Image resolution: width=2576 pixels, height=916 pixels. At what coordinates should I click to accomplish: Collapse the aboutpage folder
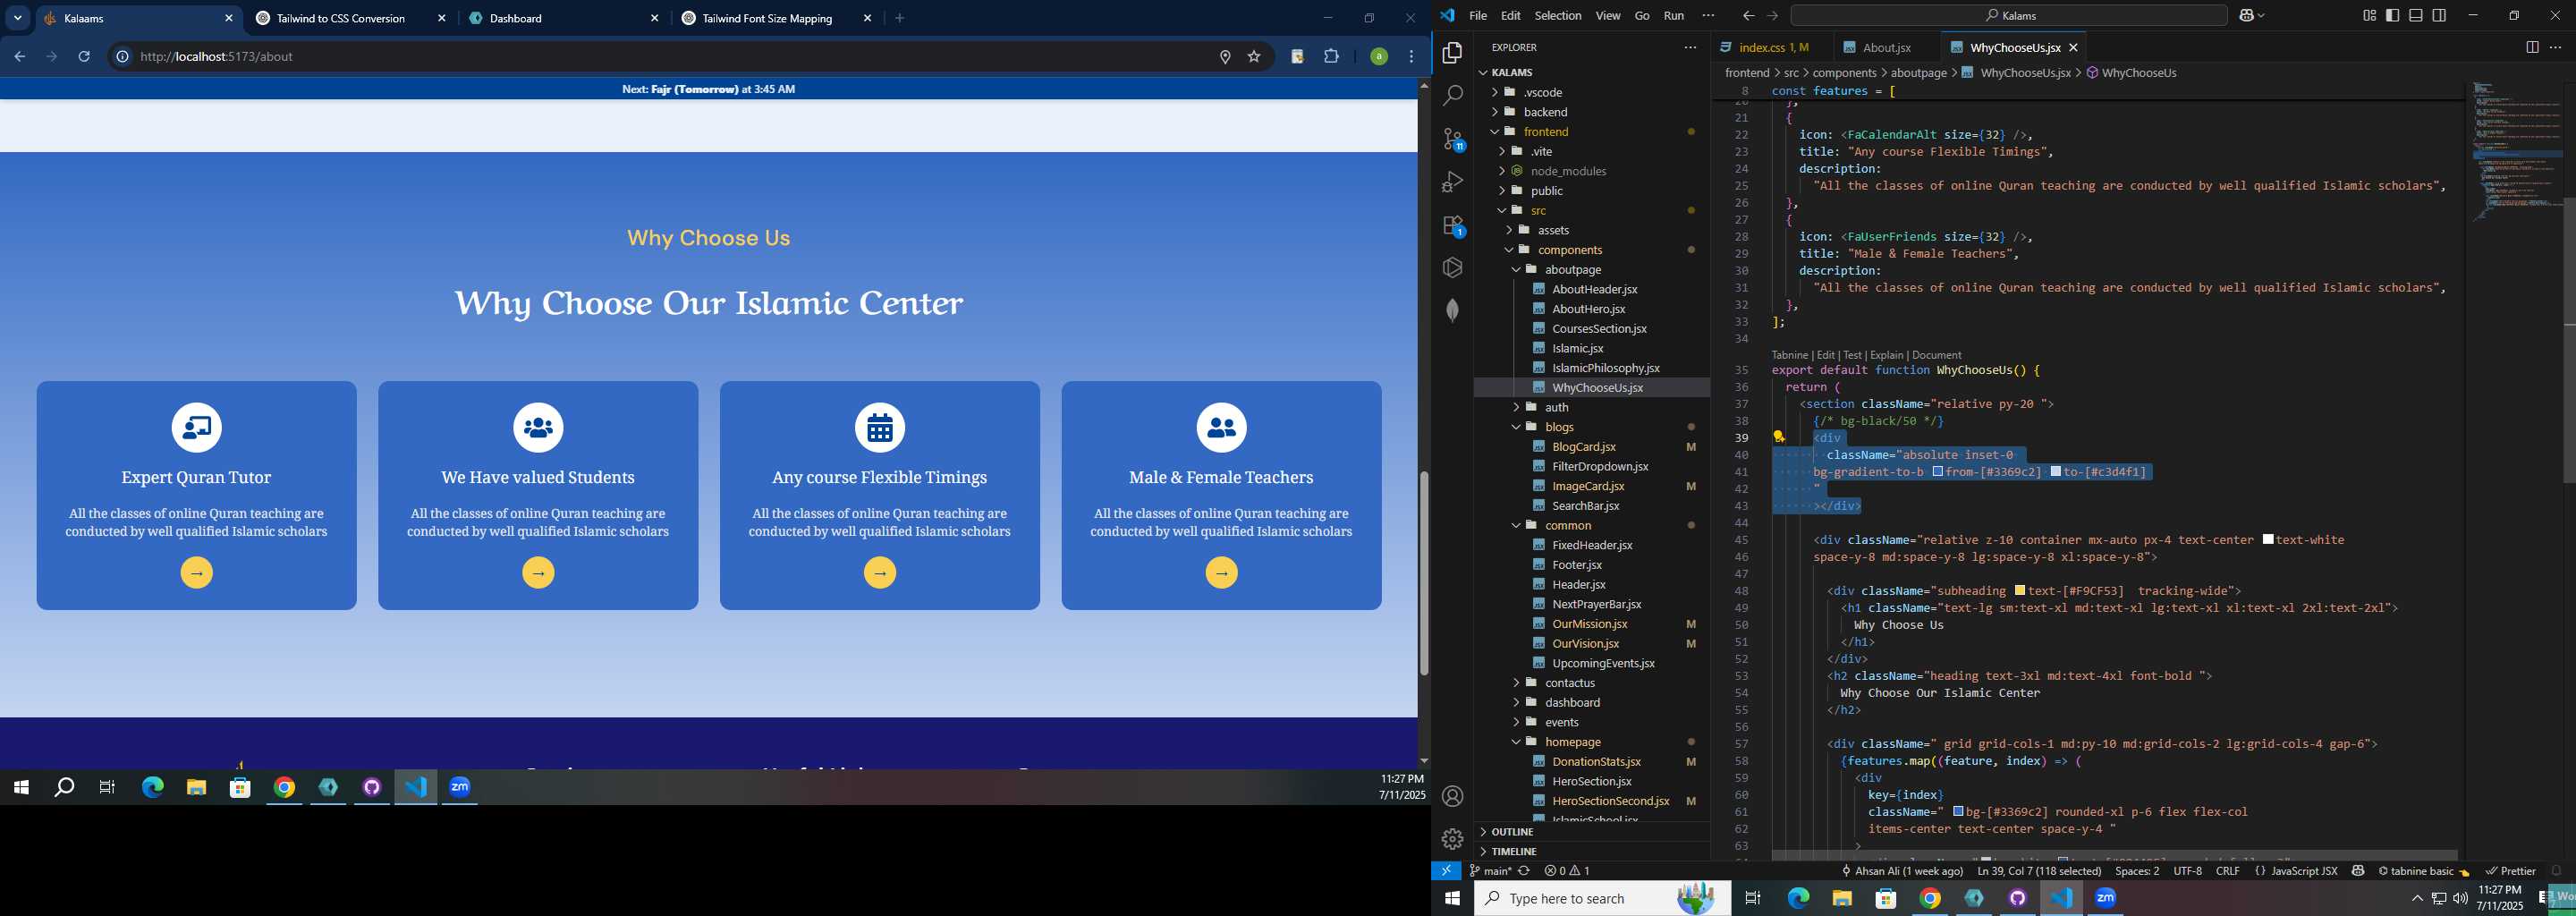pos(1516,269)
